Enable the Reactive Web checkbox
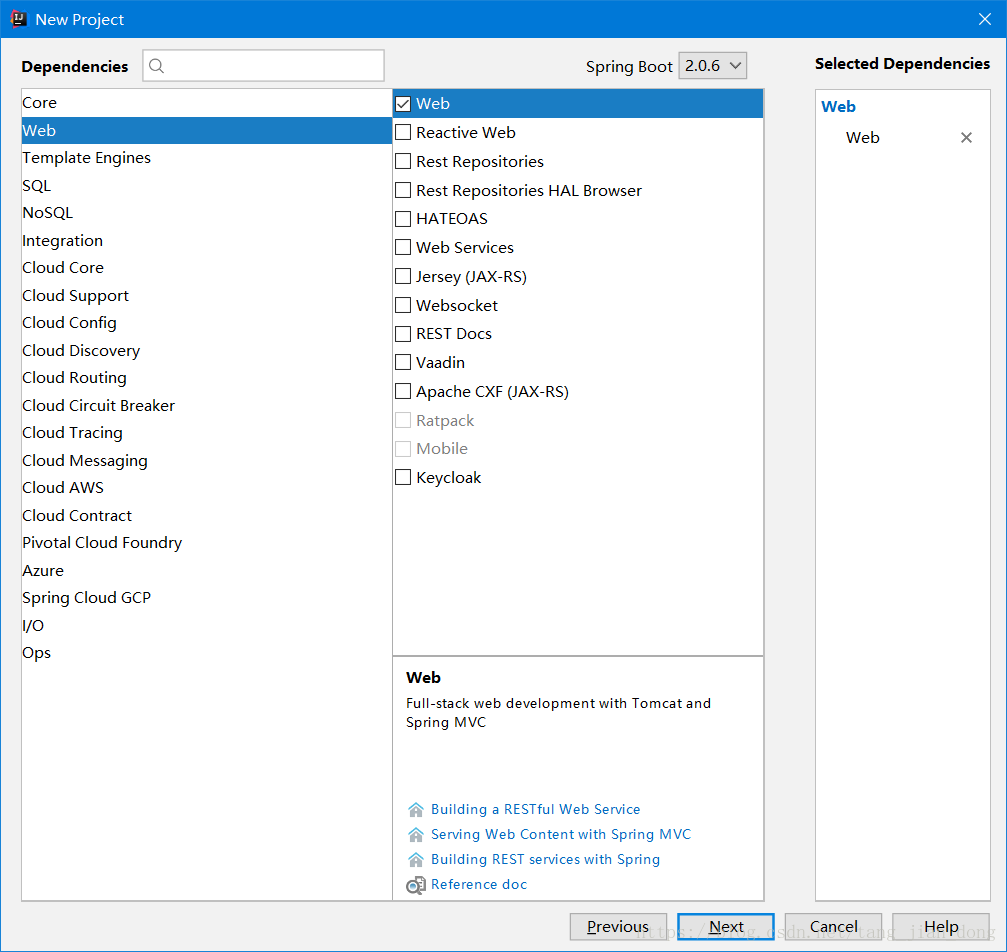 pos(403,132)
